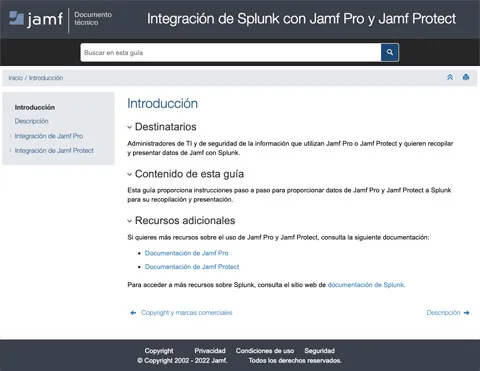Click the scroll-to-top double chevron icon
The width and height of the screenshot is (480, 371).
450,77
